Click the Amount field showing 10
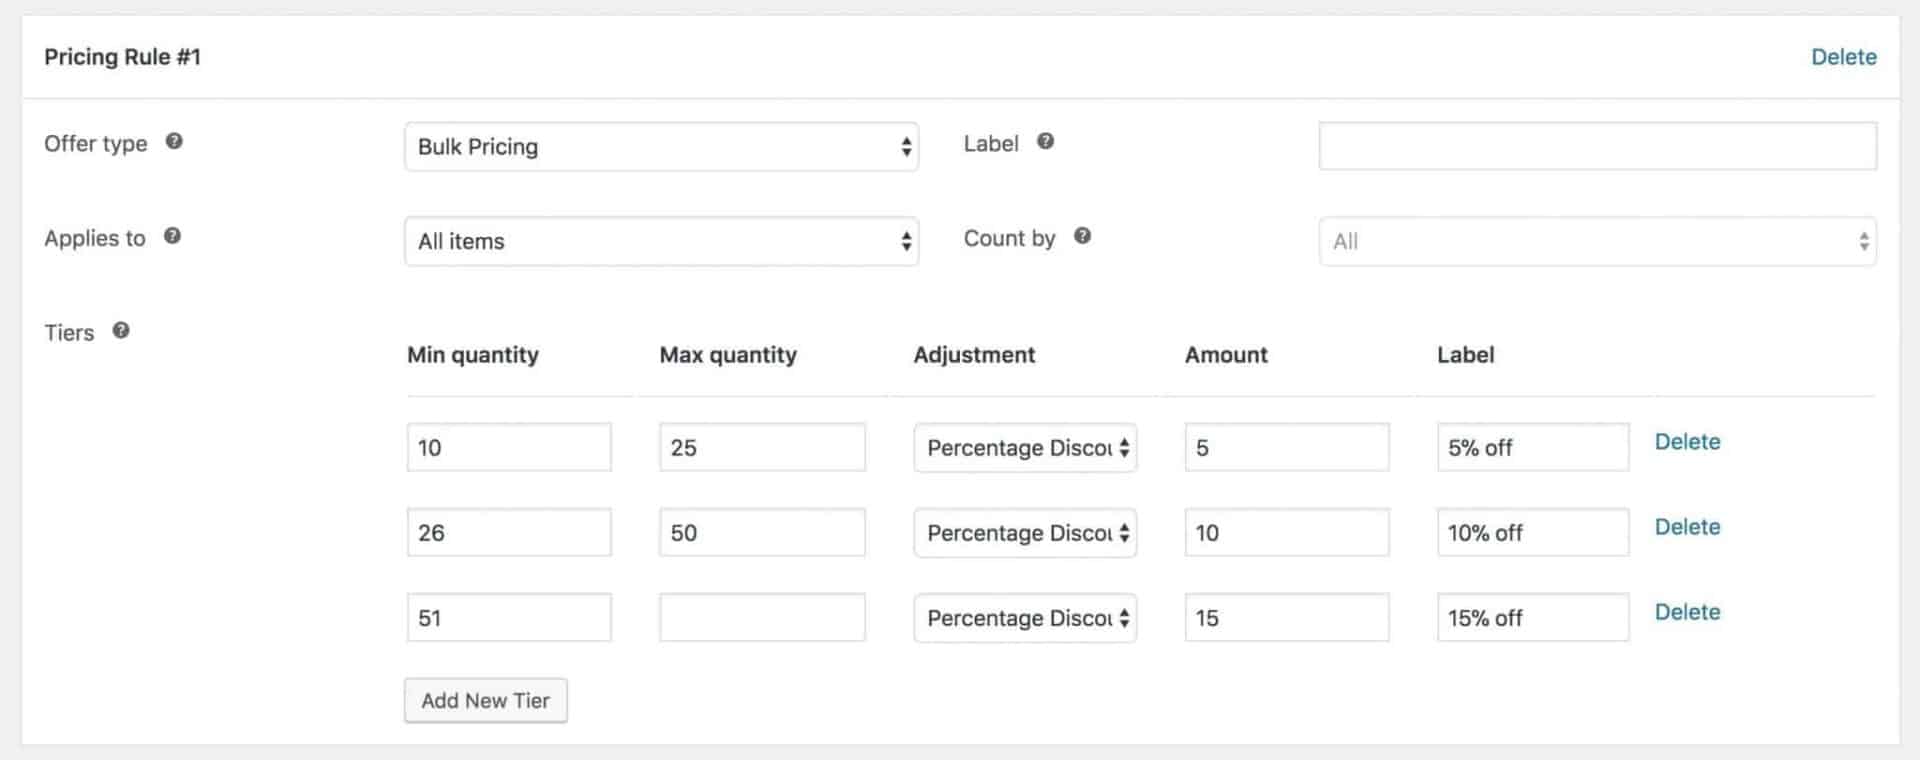This screenshot has height=760, width=1920. [1287, 532]
